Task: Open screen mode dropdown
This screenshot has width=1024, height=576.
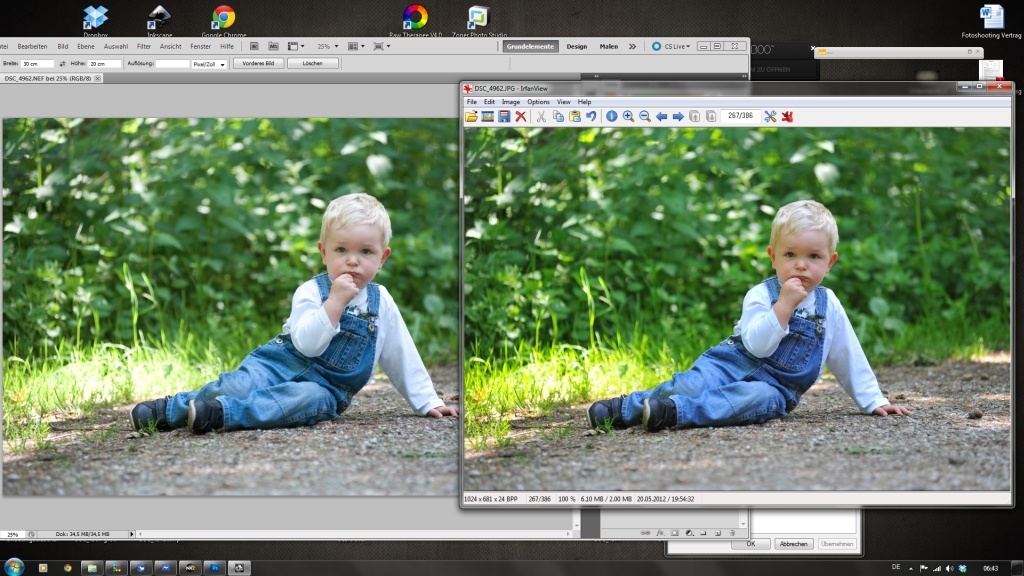Action: [381, 46]
